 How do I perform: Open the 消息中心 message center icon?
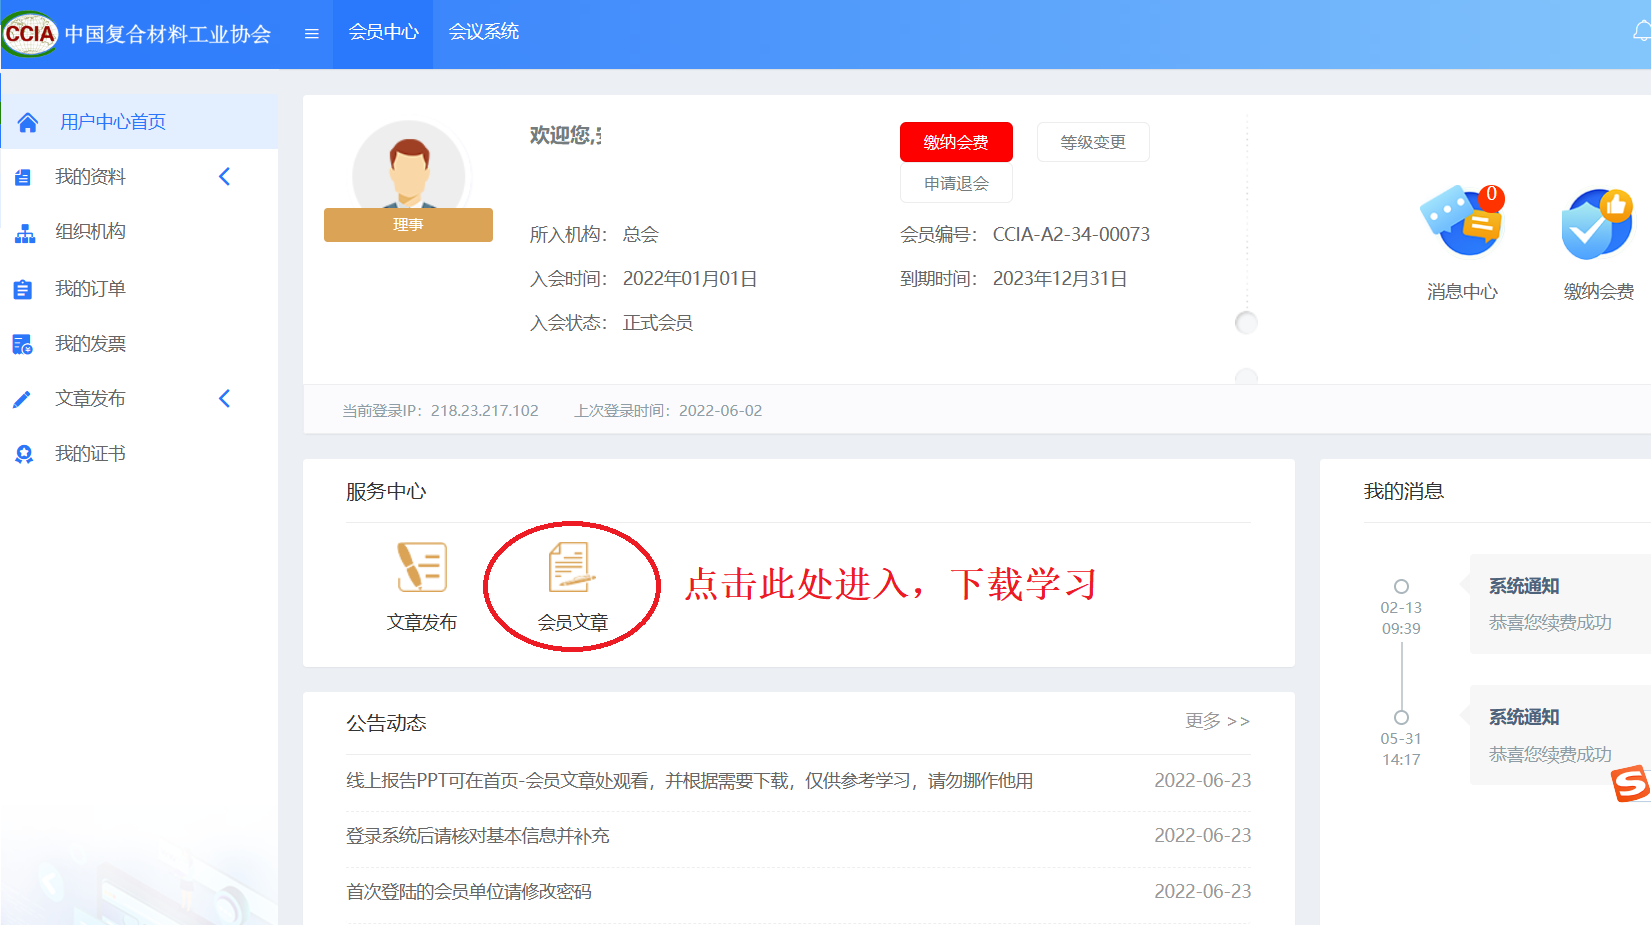pyautogui.click(x=1463, y=222)
